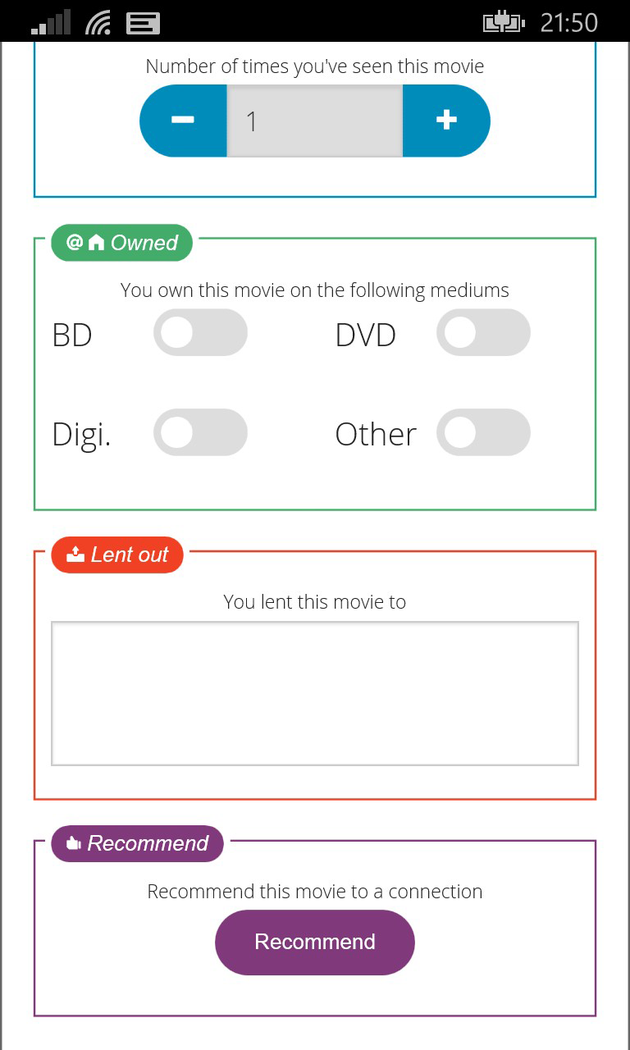The width and height of the screenshot is (630, 1050).
Task: Tap the lent-out tray icon
Action: 75,555
